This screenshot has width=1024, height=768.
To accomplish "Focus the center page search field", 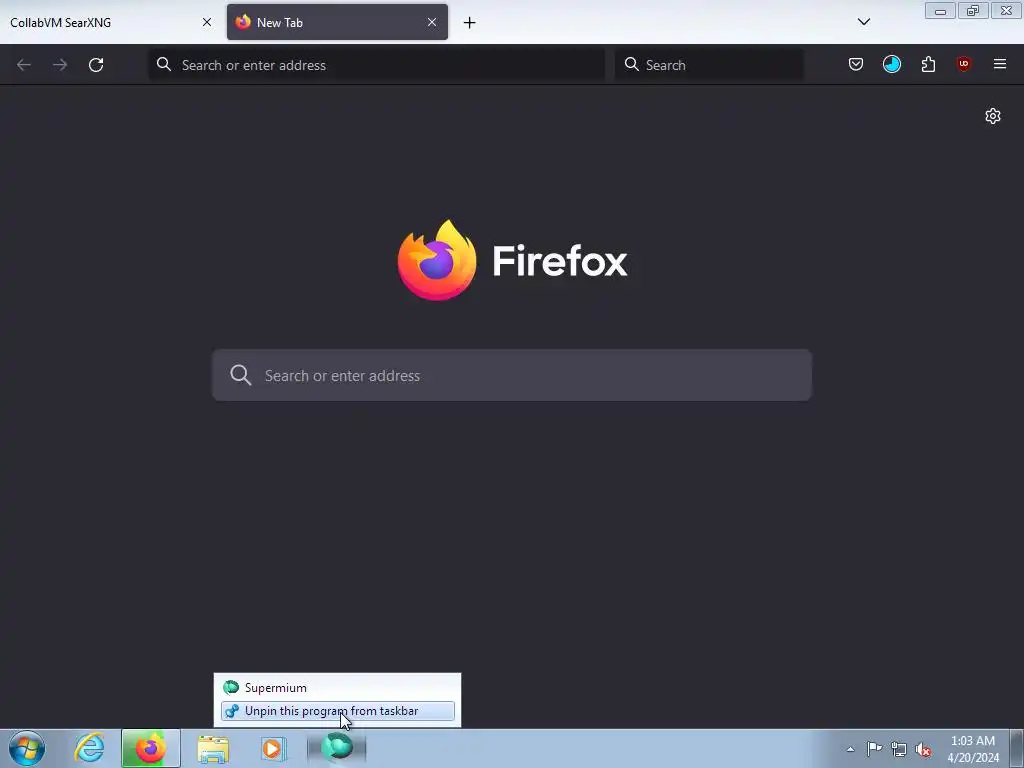I will pyautogui.click(x=512, y=375).
